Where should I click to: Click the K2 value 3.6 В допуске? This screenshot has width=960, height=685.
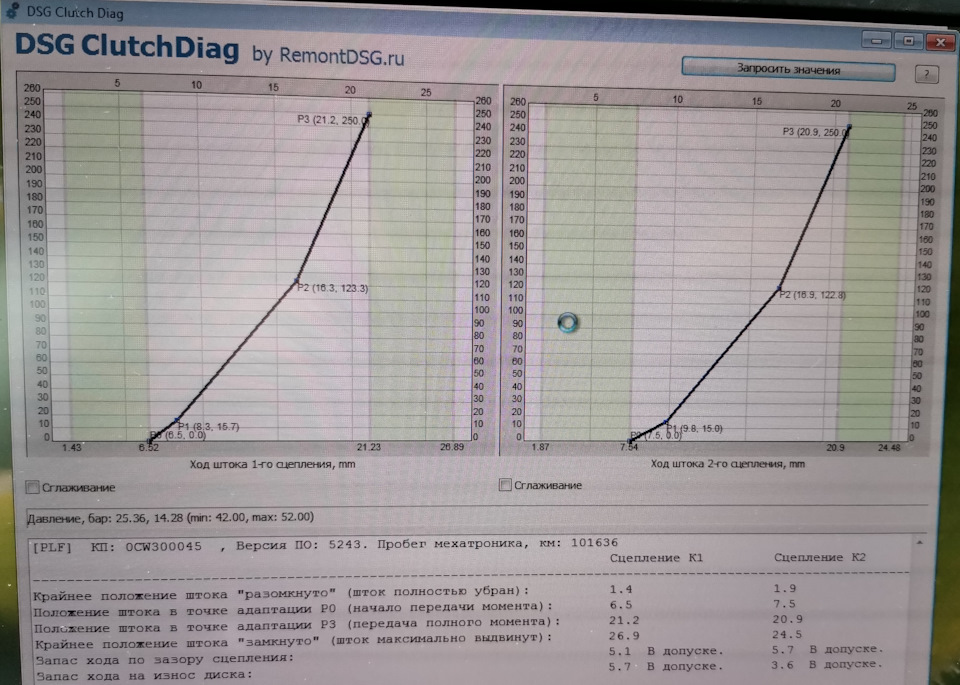(827, 664)
